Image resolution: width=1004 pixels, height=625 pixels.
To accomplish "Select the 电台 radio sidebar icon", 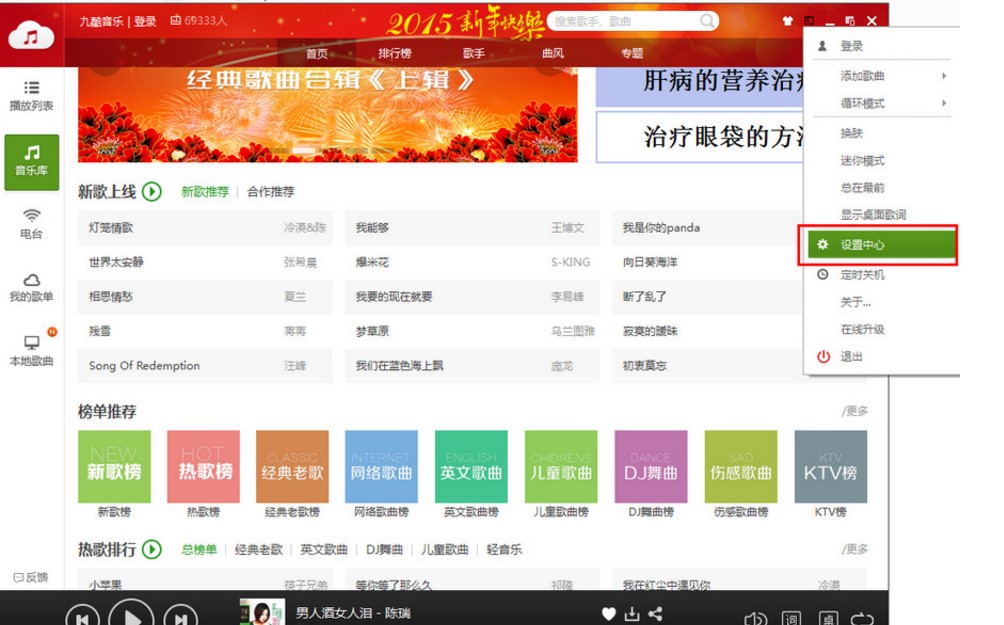I will [x=31, y=223].
